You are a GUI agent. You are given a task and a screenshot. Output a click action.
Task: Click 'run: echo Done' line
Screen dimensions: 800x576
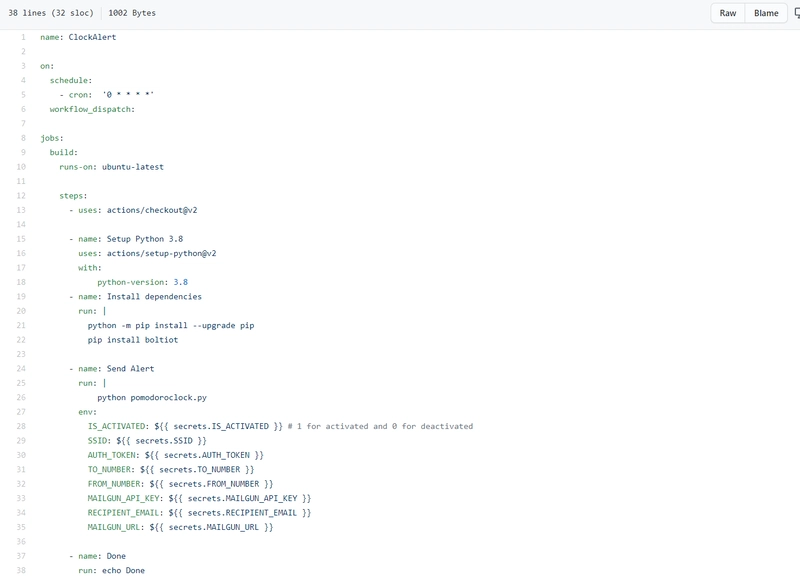click(112, 570)
